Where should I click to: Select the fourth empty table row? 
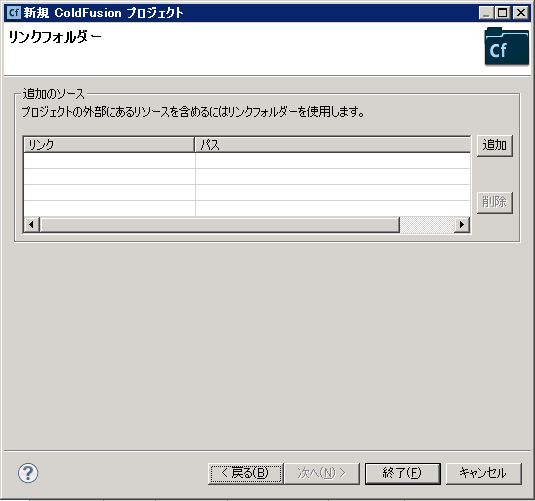247,209
